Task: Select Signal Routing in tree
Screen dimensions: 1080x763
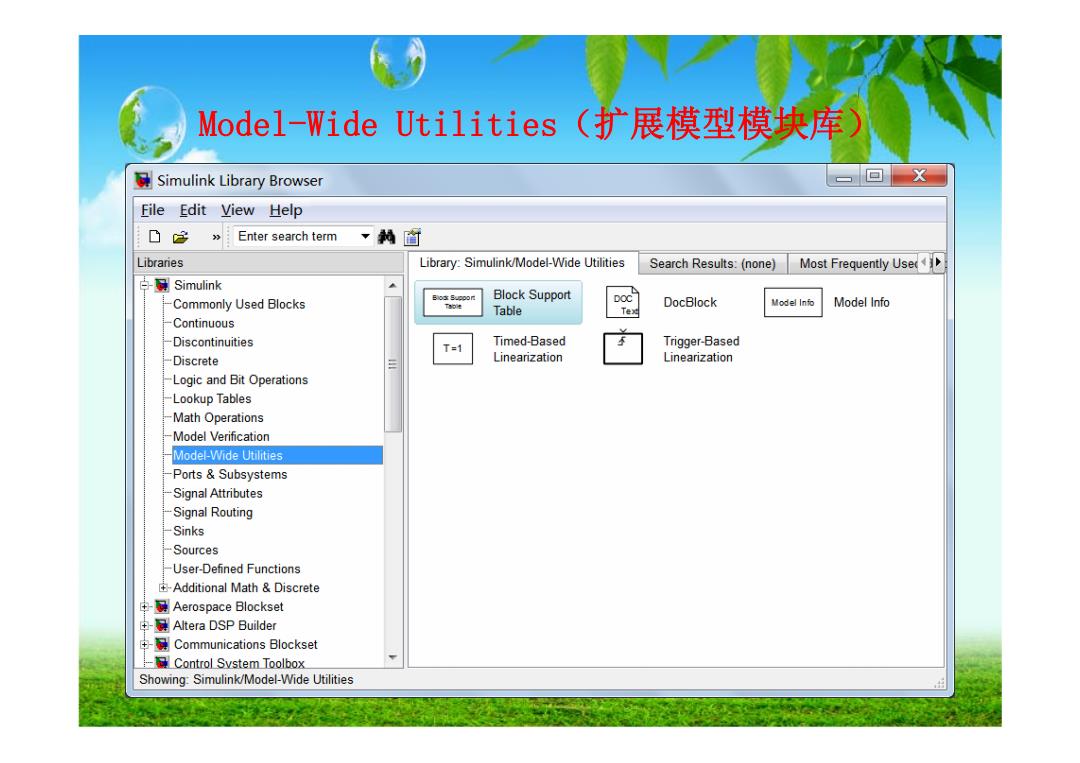Action: point(213,512)
